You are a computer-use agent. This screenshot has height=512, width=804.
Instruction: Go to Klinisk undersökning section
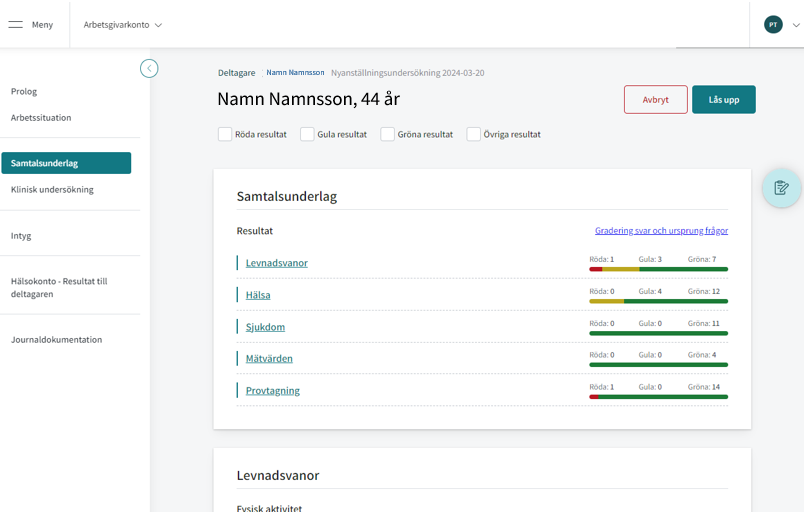click(x=52, y=190)
